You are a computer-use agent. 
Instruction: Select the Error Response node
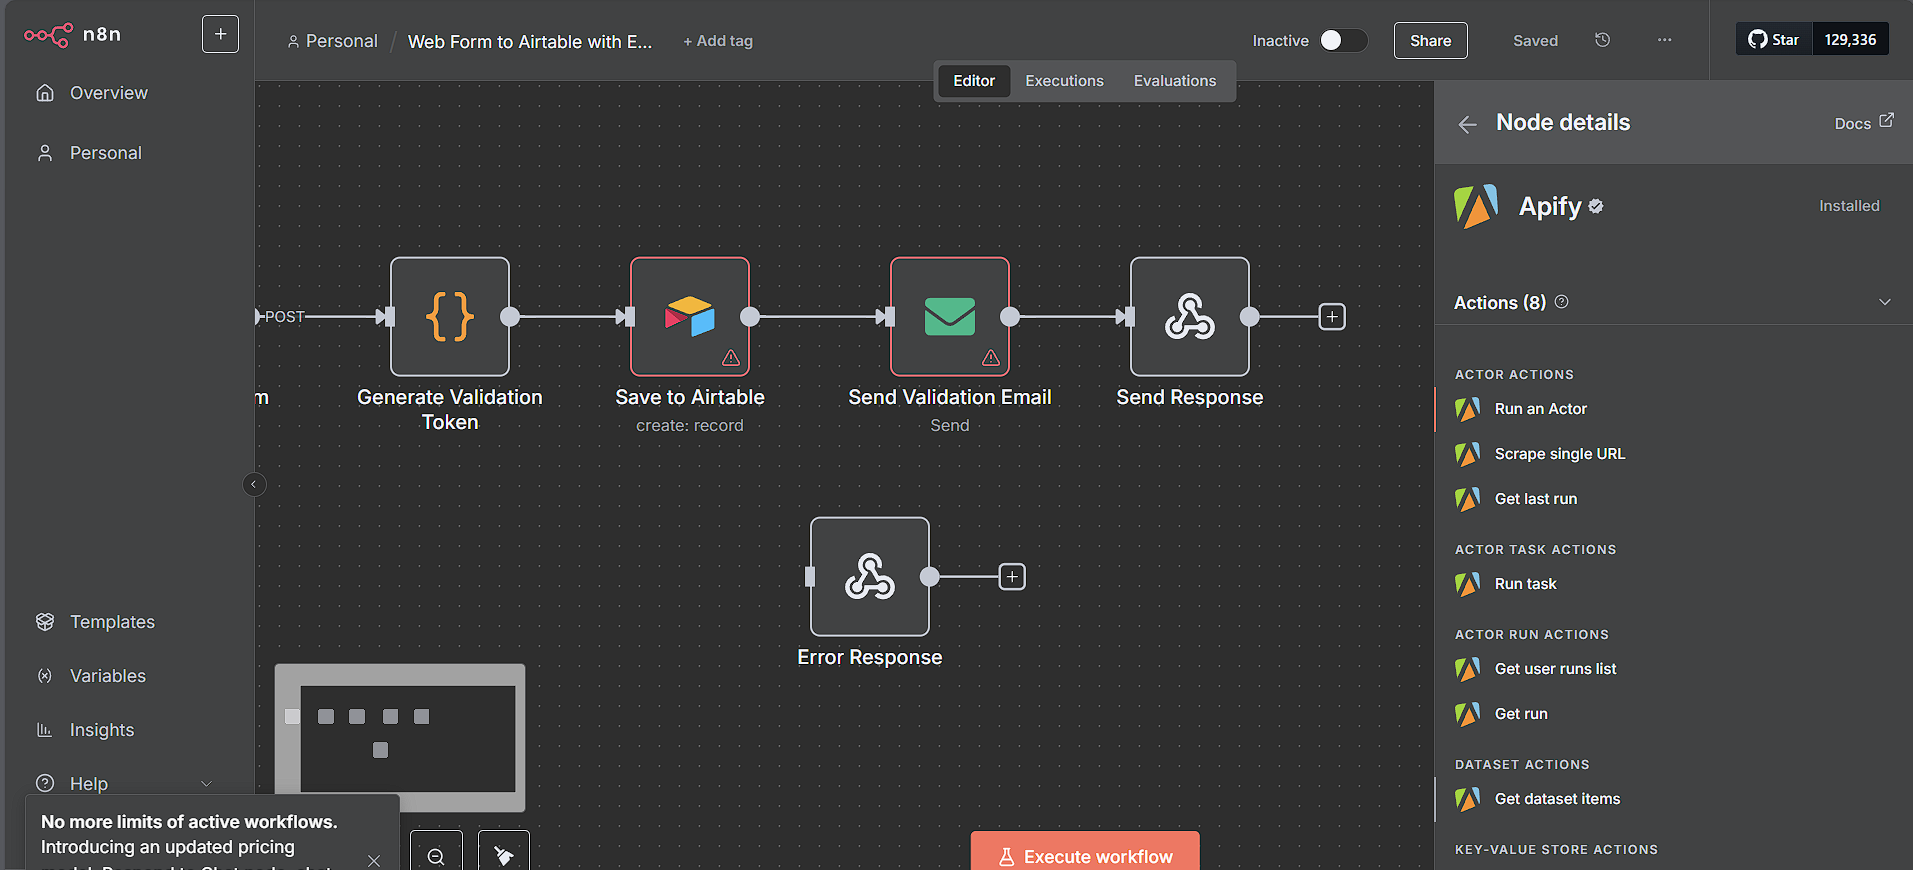[870, 577]
